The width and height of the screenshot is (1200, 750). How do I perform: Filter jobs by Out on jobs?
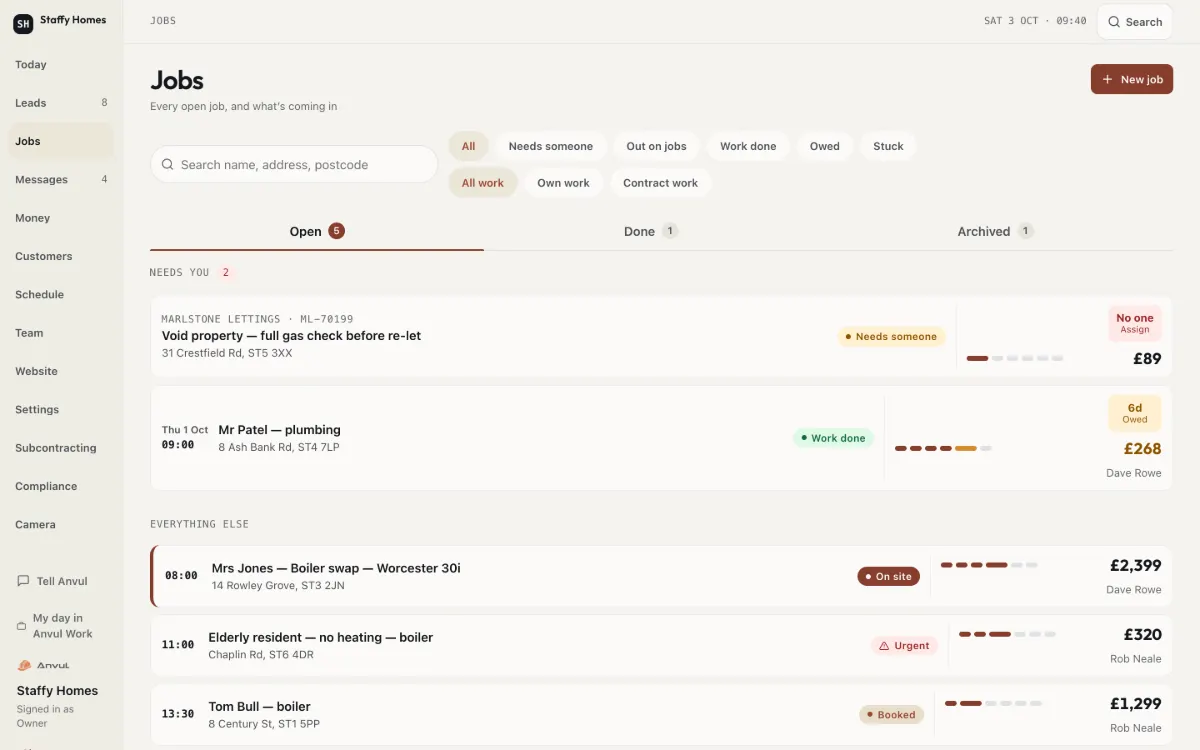coord(656,146)
